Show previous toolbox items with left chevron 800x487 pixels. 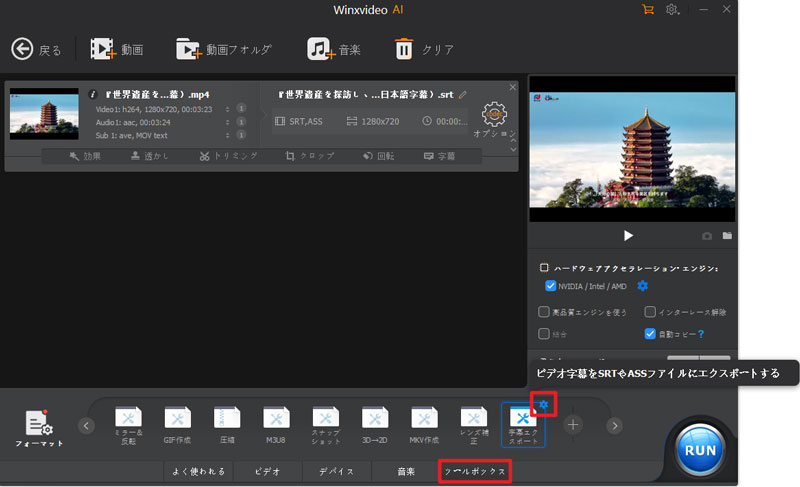pyautogui.click(x=86, y=425)
